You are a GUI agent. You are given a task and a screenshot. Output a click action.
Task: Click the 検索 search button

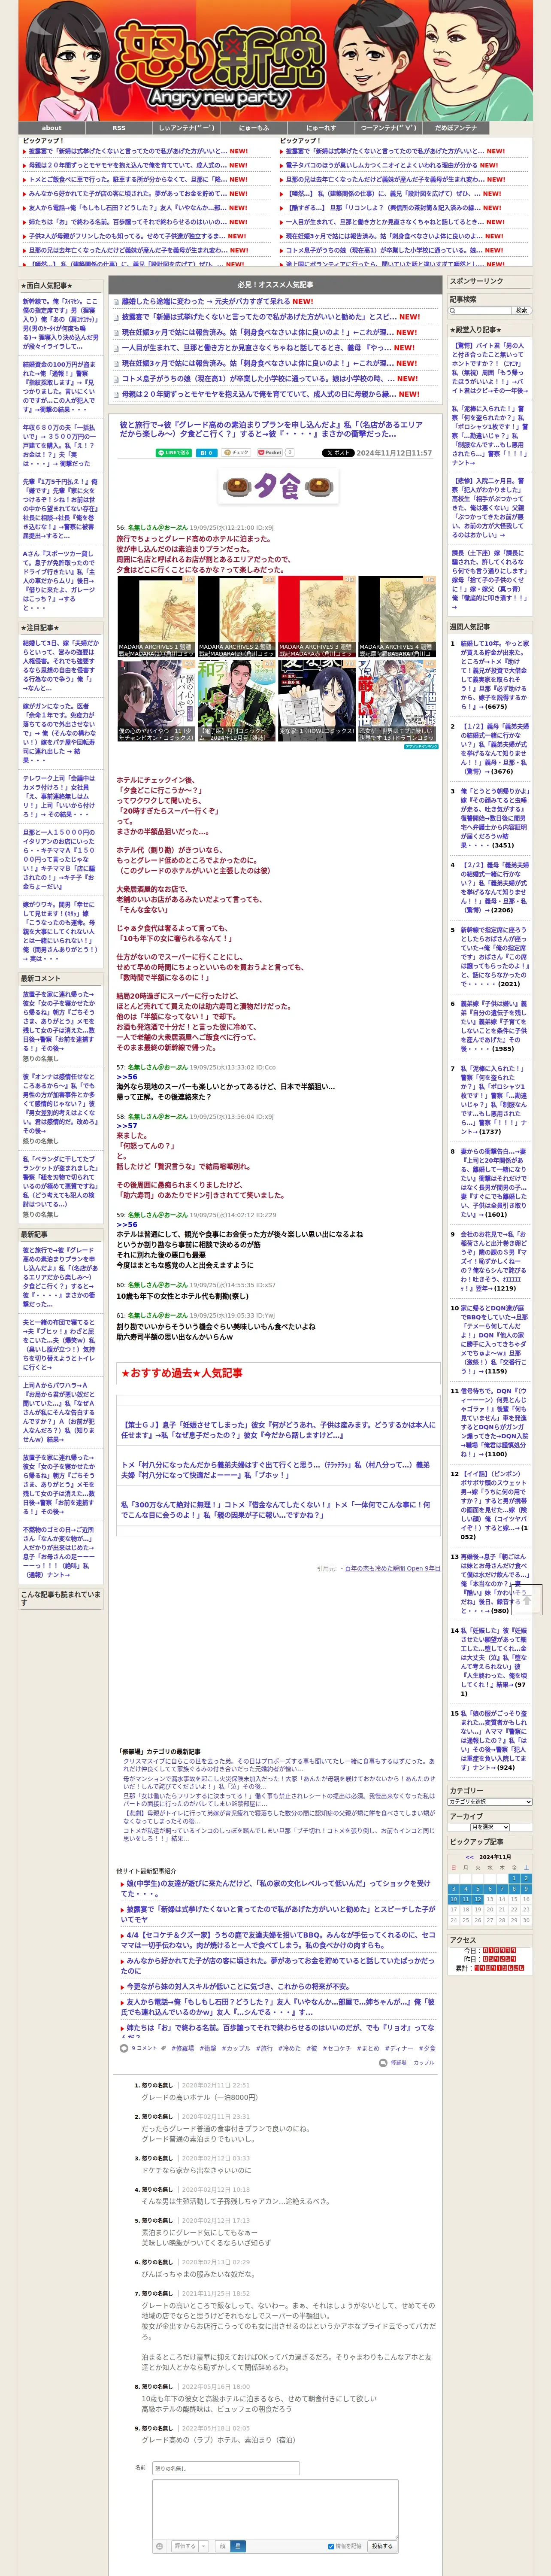[x=521, y=311]
